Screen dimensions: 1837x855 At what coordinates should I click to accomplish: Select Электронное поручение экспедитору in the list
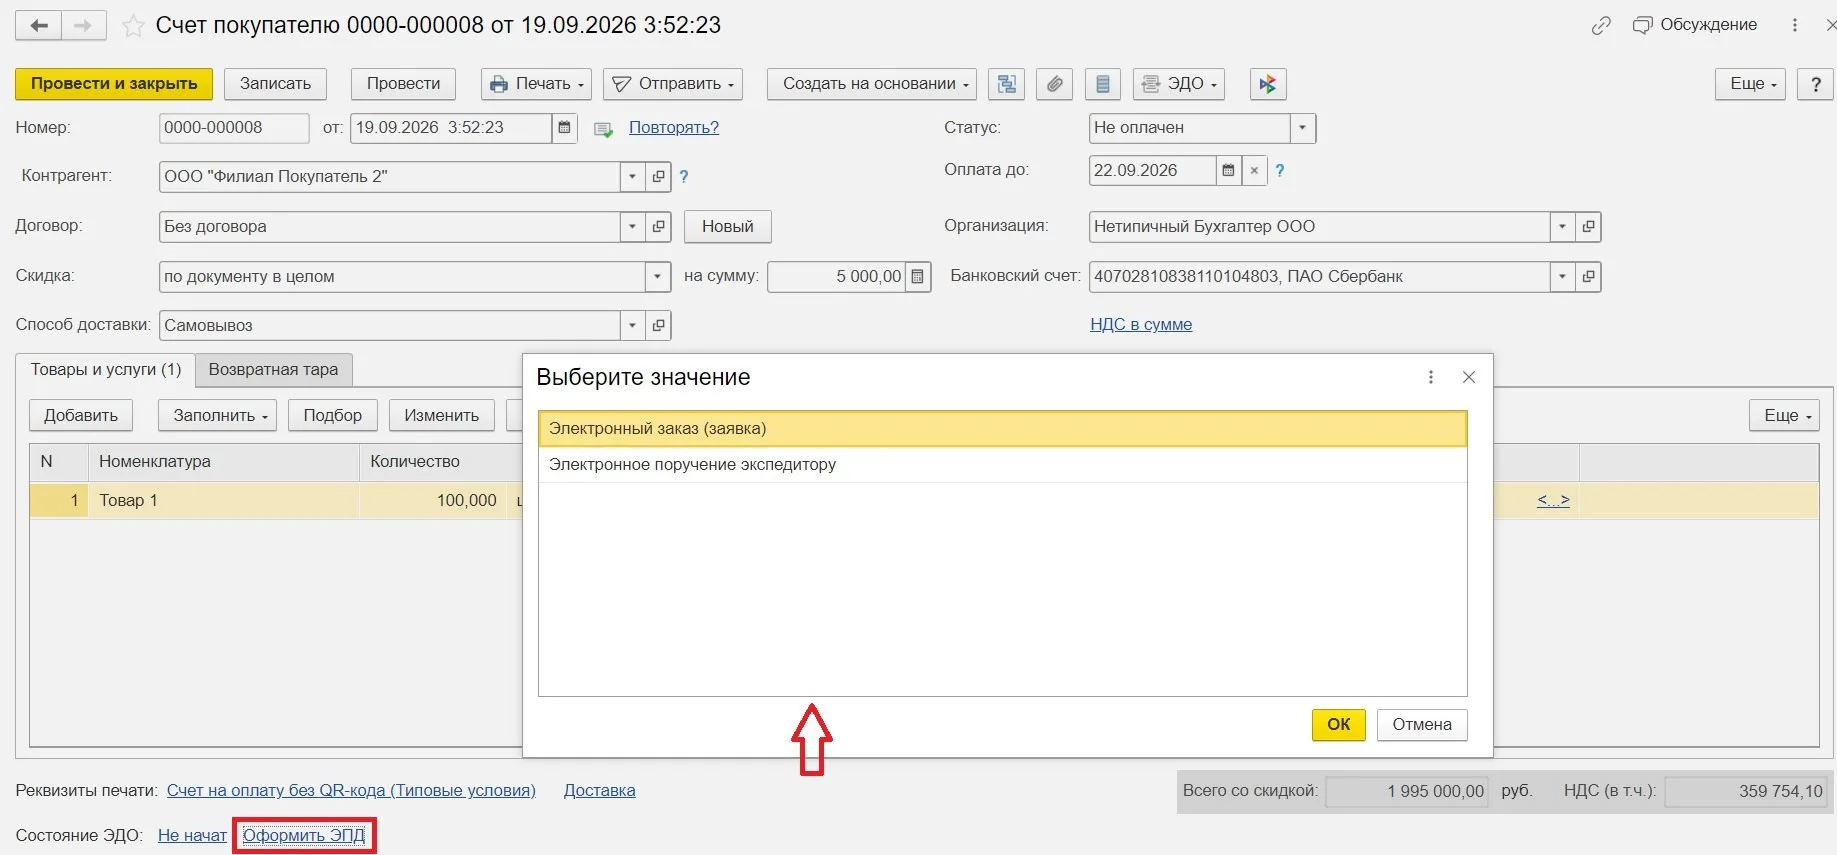(x=1002, y=465)
